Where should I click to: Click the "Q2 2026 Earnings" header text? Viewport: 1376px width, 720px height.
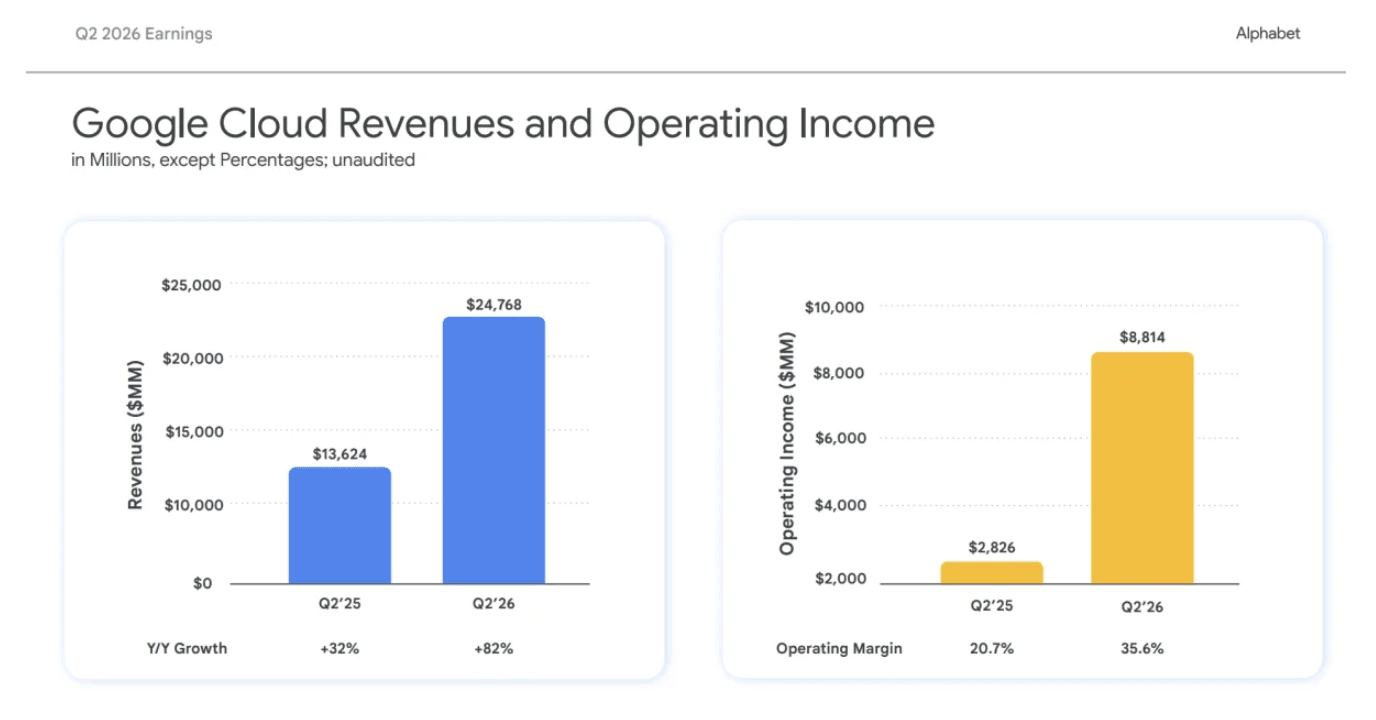[144, 34]
